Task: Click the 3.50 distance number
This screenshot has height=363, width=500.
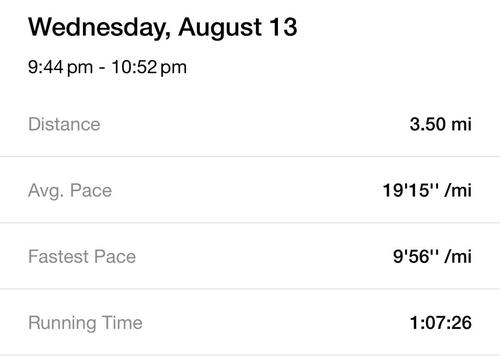Action: pyautogui.click(x=427, y=124)
